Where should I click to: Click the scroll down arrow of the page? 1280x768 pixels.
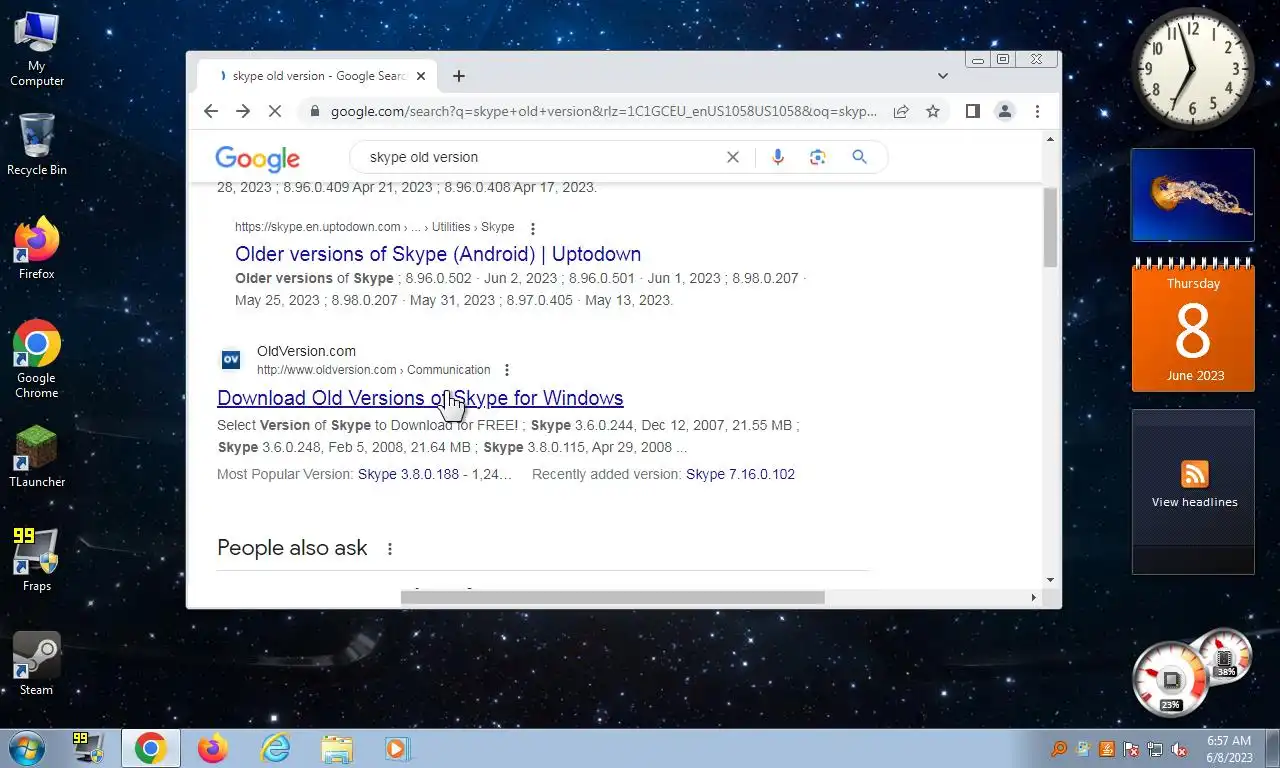click(x=1050, y=579)
